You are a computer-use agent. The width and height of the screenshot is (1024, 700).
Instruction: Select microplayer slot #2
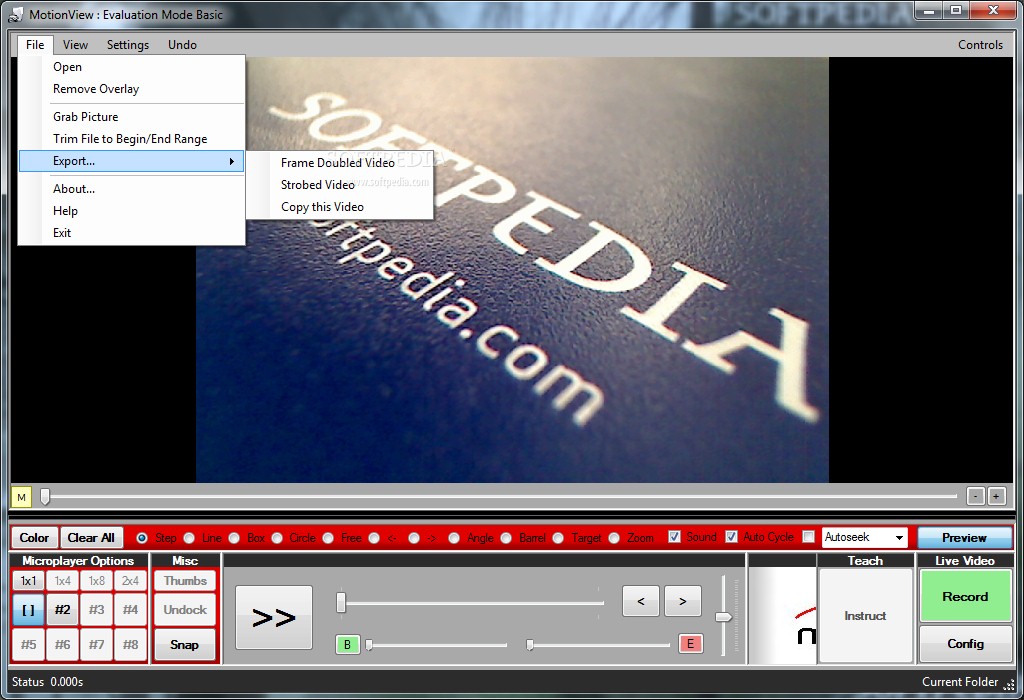tap(63, 610)
